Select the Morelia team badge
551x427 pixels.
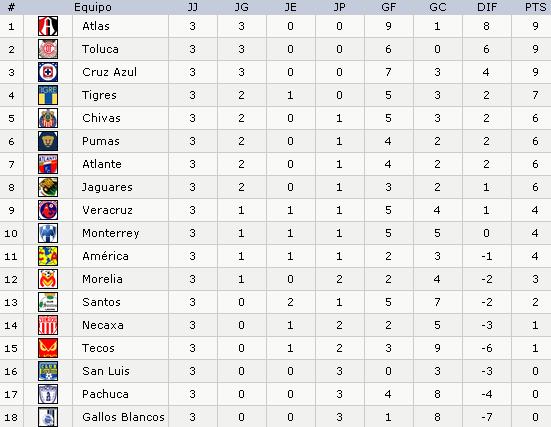click(48, 279)
